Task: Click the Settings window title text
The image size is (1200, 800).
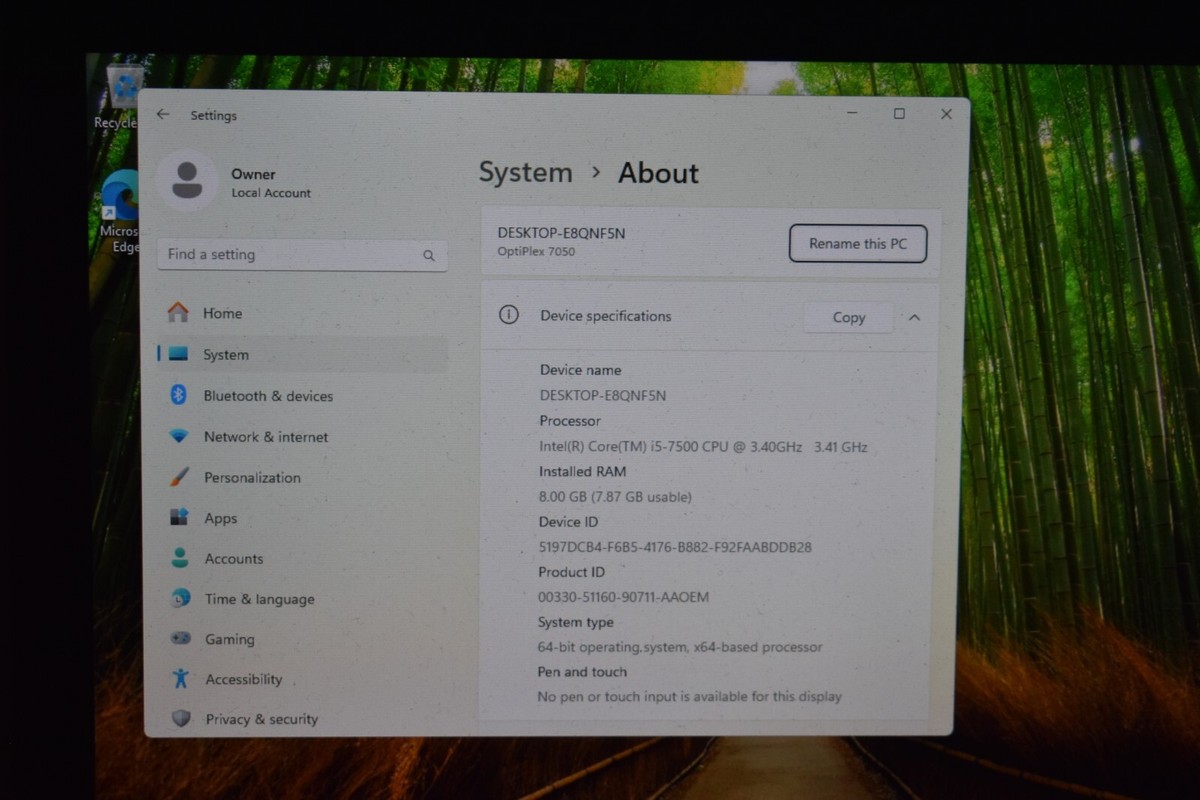Action: click(214, 116)
